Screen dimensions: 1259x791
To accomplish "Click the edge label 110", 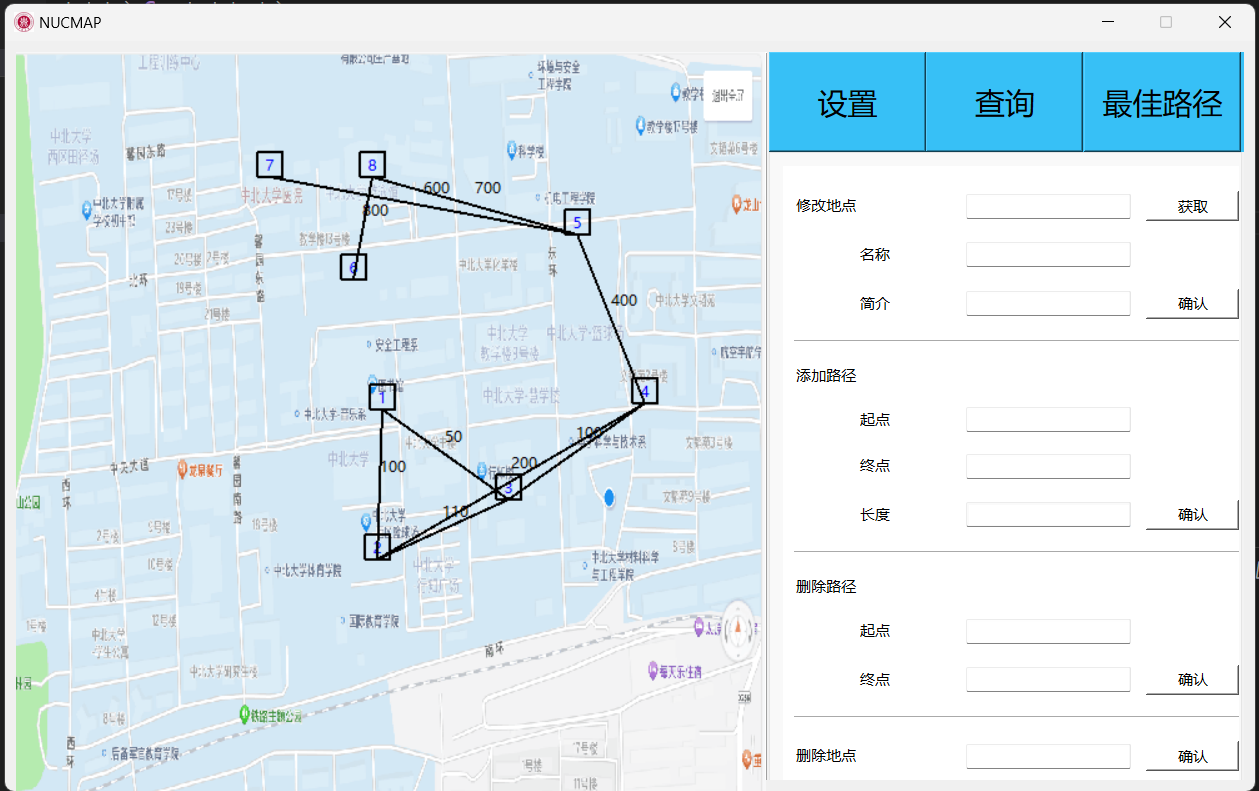I will tap(455, 511).
